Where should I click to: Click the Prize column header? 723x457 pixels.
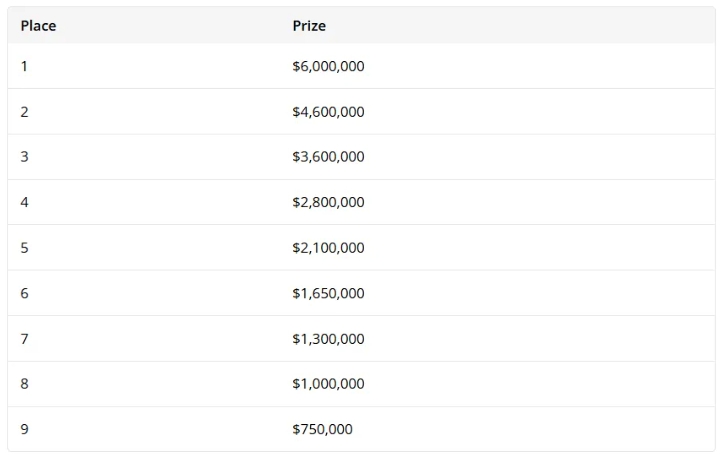309,26
